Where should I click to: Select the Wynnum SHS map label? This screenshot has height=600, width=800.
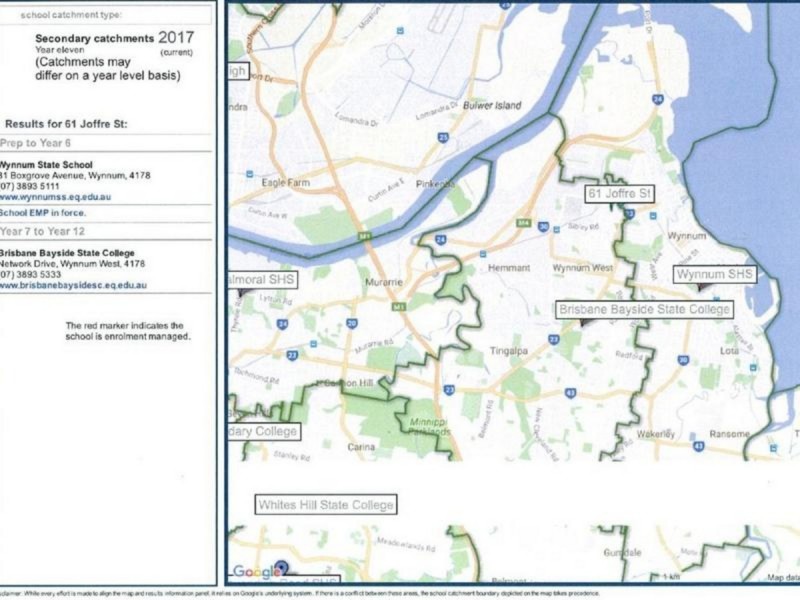(714, 274)
